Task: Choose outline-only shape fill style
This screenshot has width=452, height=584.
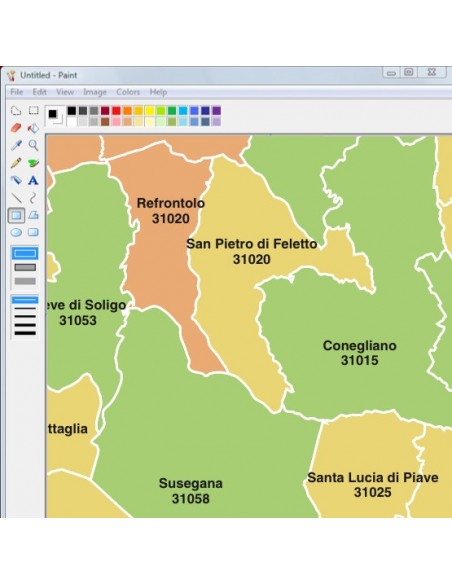Action: 25,254
